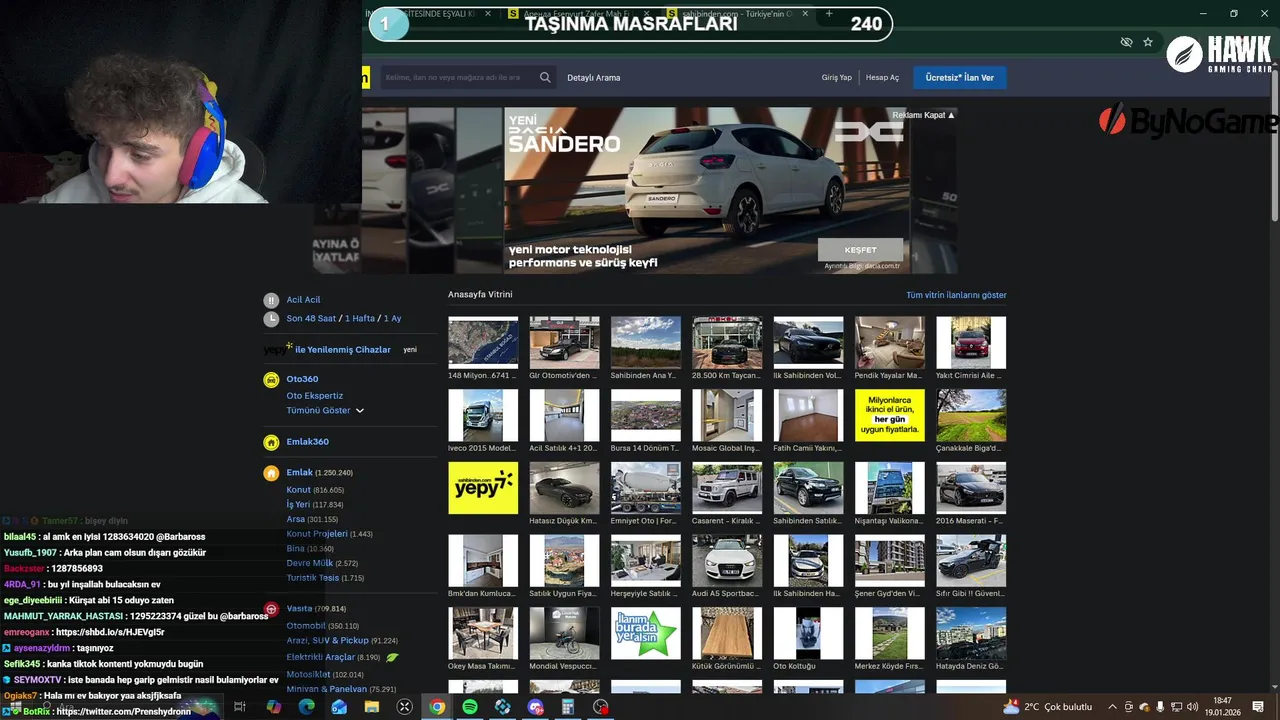Open the Konut Projeleri category link

pyautogui.click(x=317, y=534)
